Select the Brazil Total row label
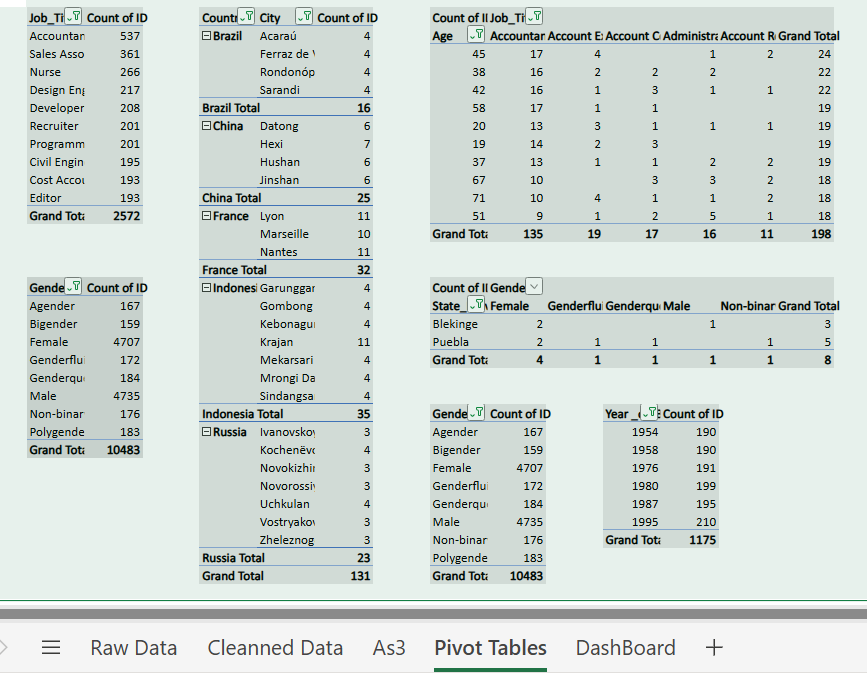 click(x=231, y=108)
